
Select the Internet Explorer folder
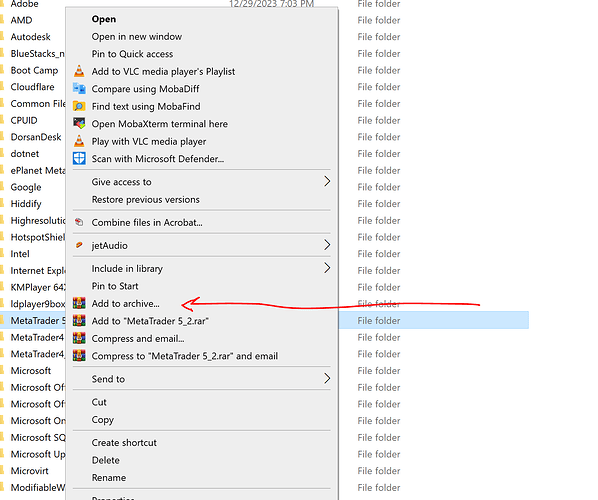click(38, 271)
